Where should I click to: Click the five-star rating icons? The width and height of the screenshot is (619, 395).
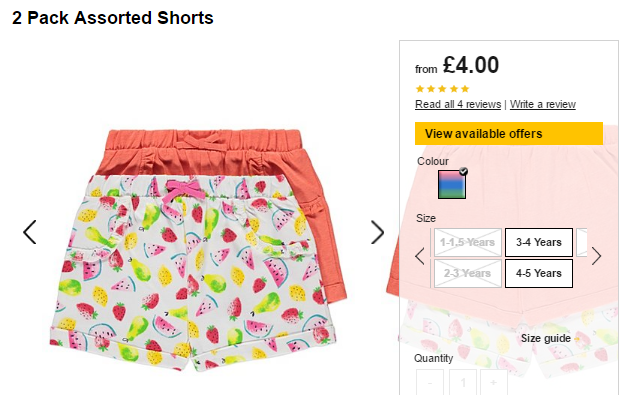pyautogui.click(x=442, y=89)
